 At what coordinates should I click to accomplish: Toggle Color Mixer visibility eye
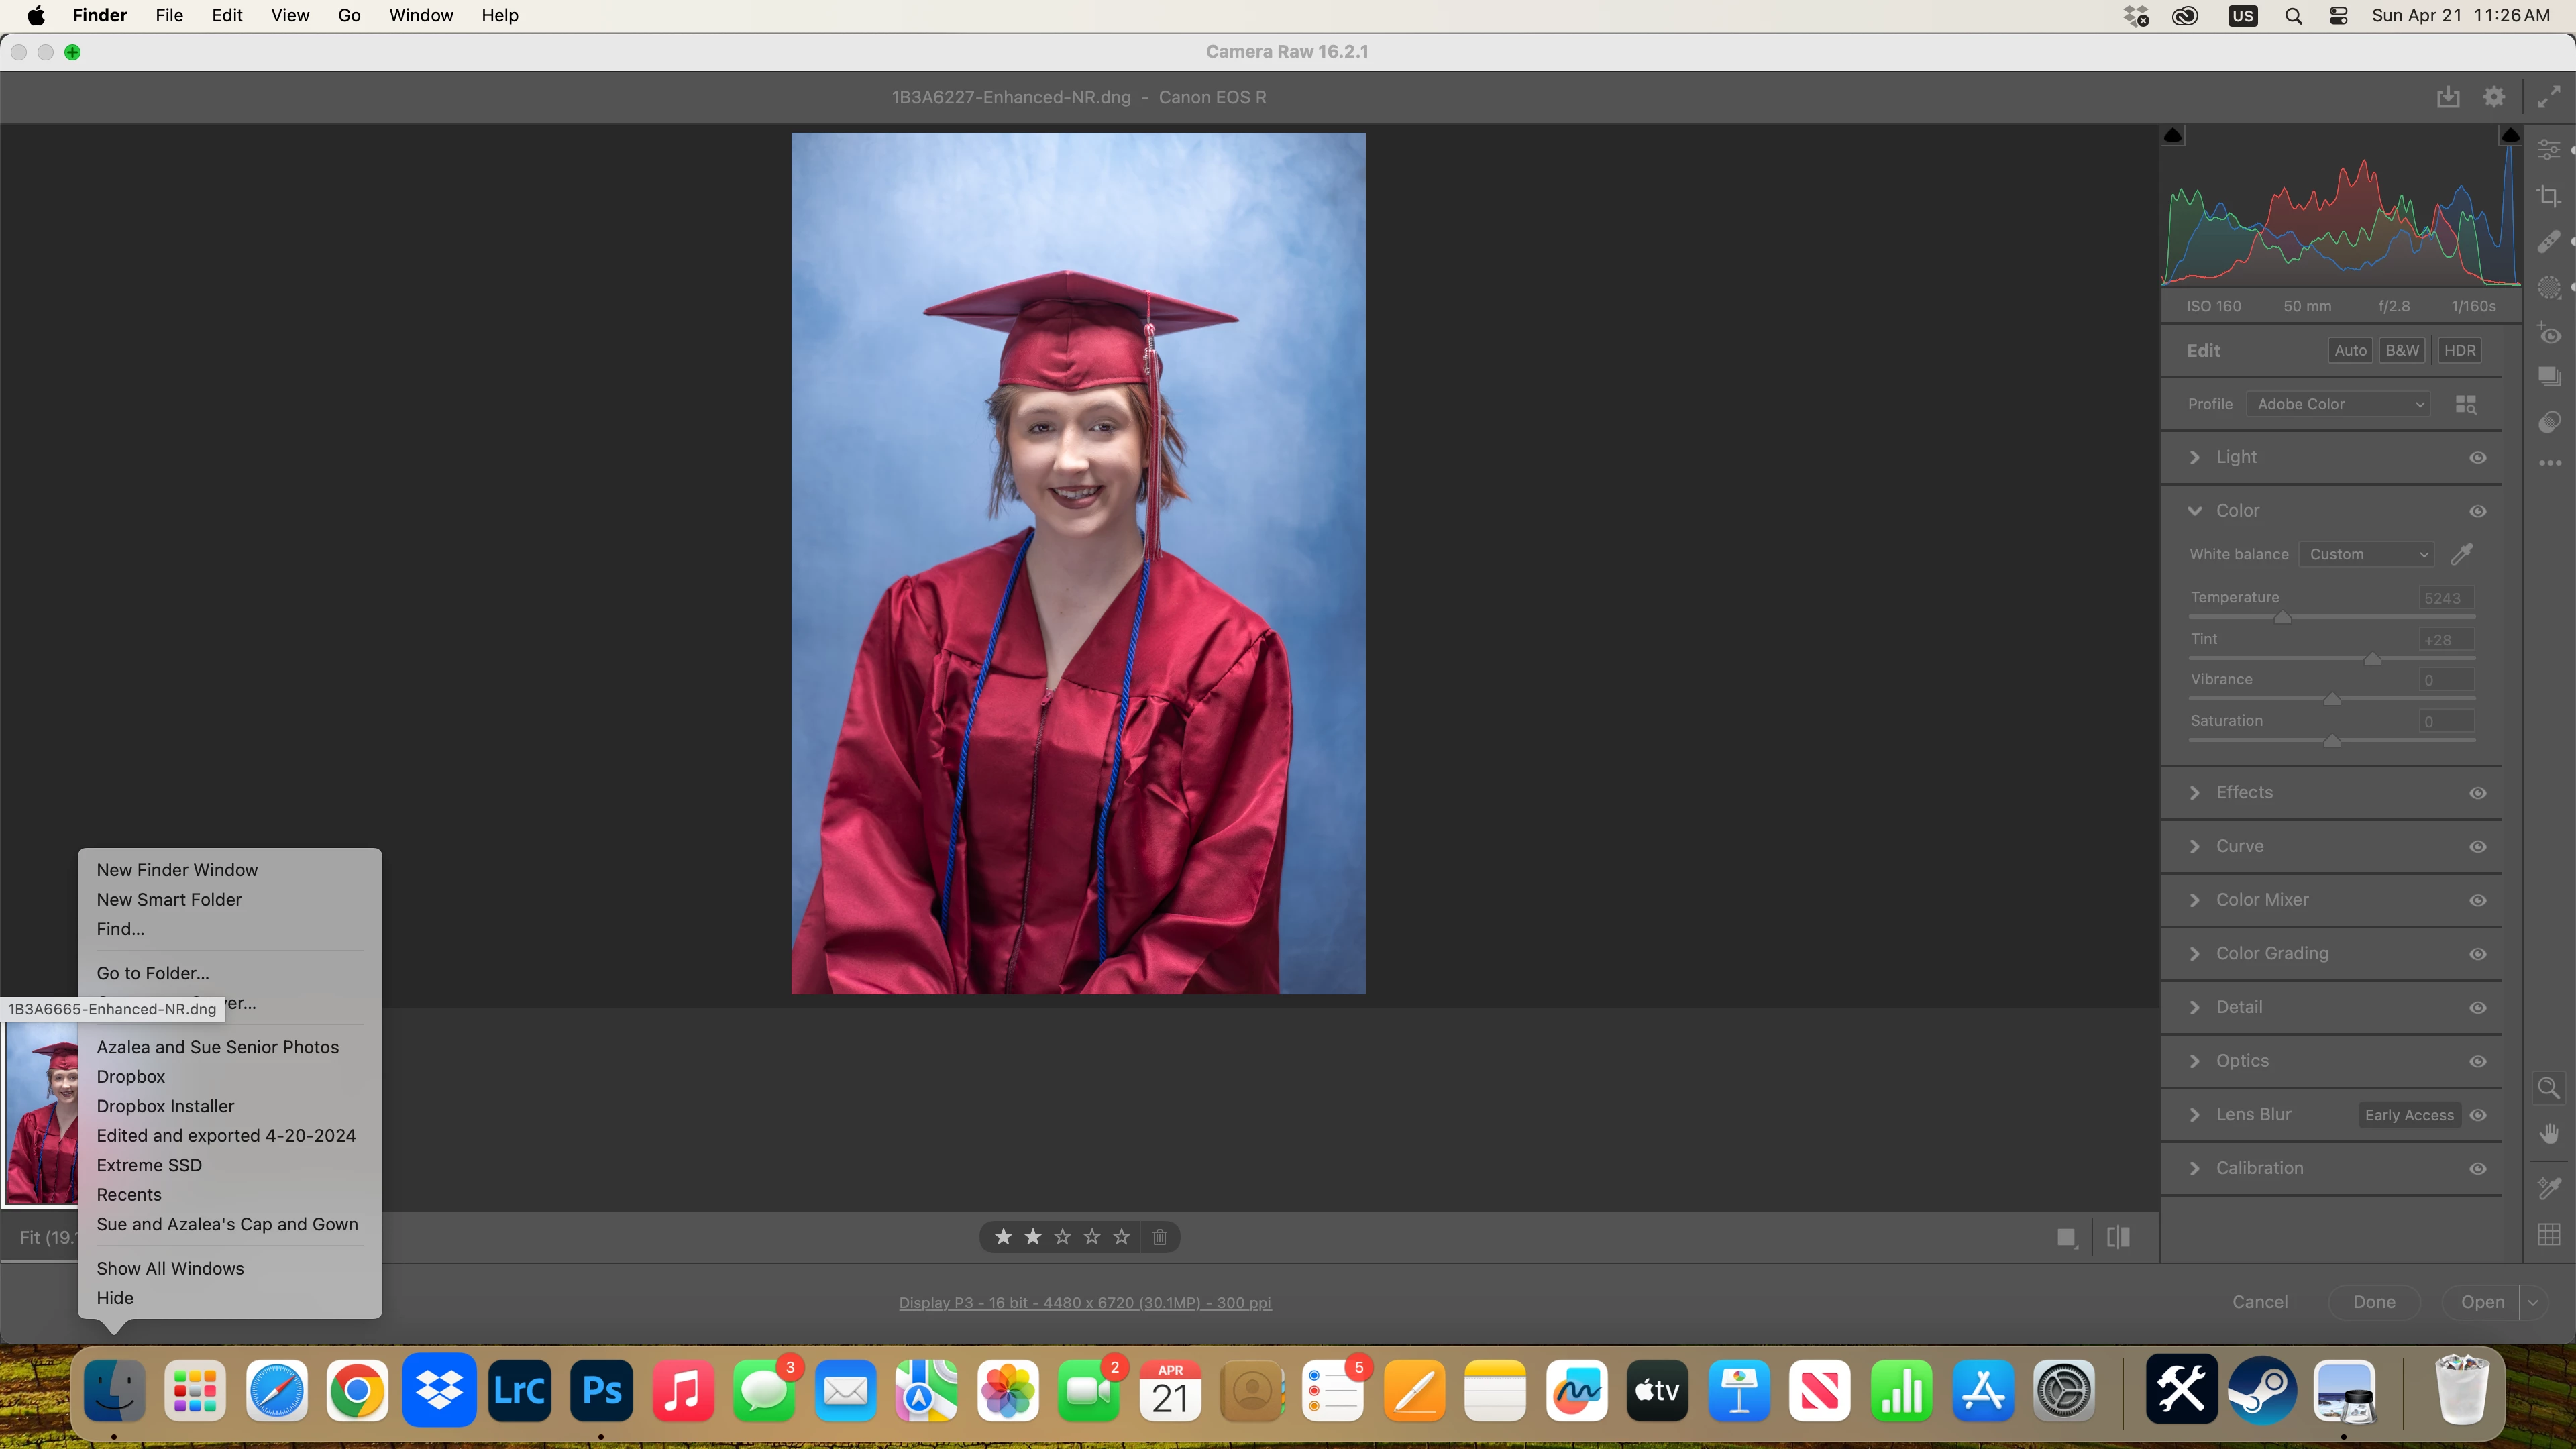coord(2478,900)
